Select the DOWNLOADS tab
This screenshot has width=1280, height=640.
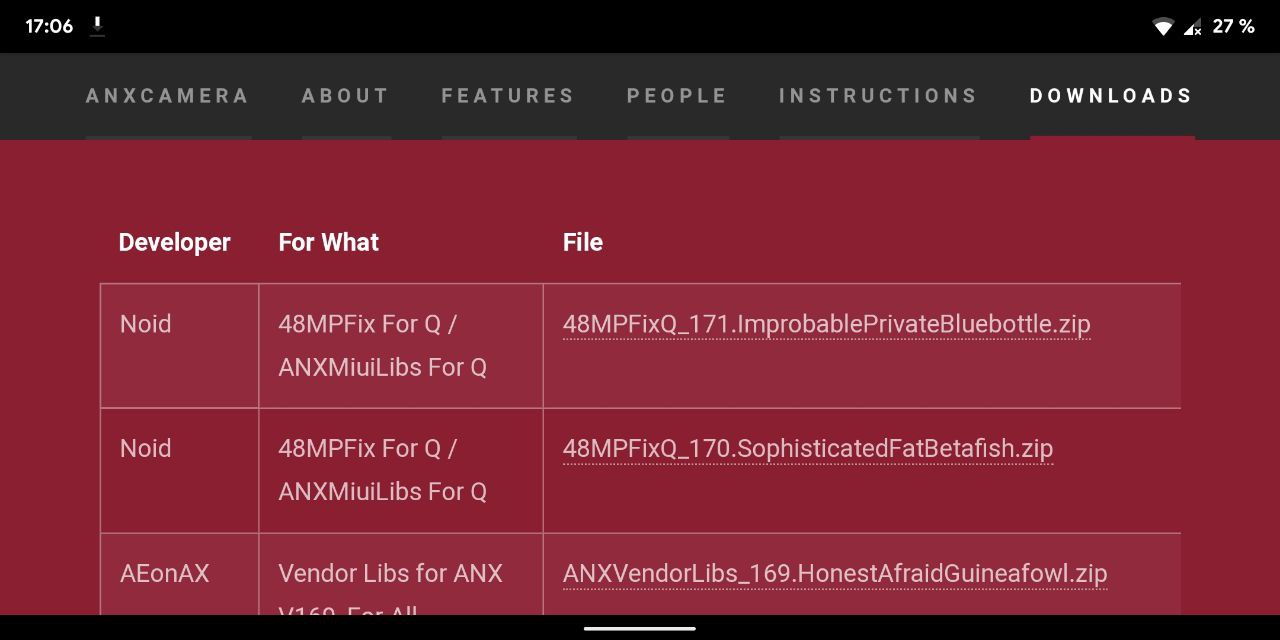click(x=1112, y=96)
